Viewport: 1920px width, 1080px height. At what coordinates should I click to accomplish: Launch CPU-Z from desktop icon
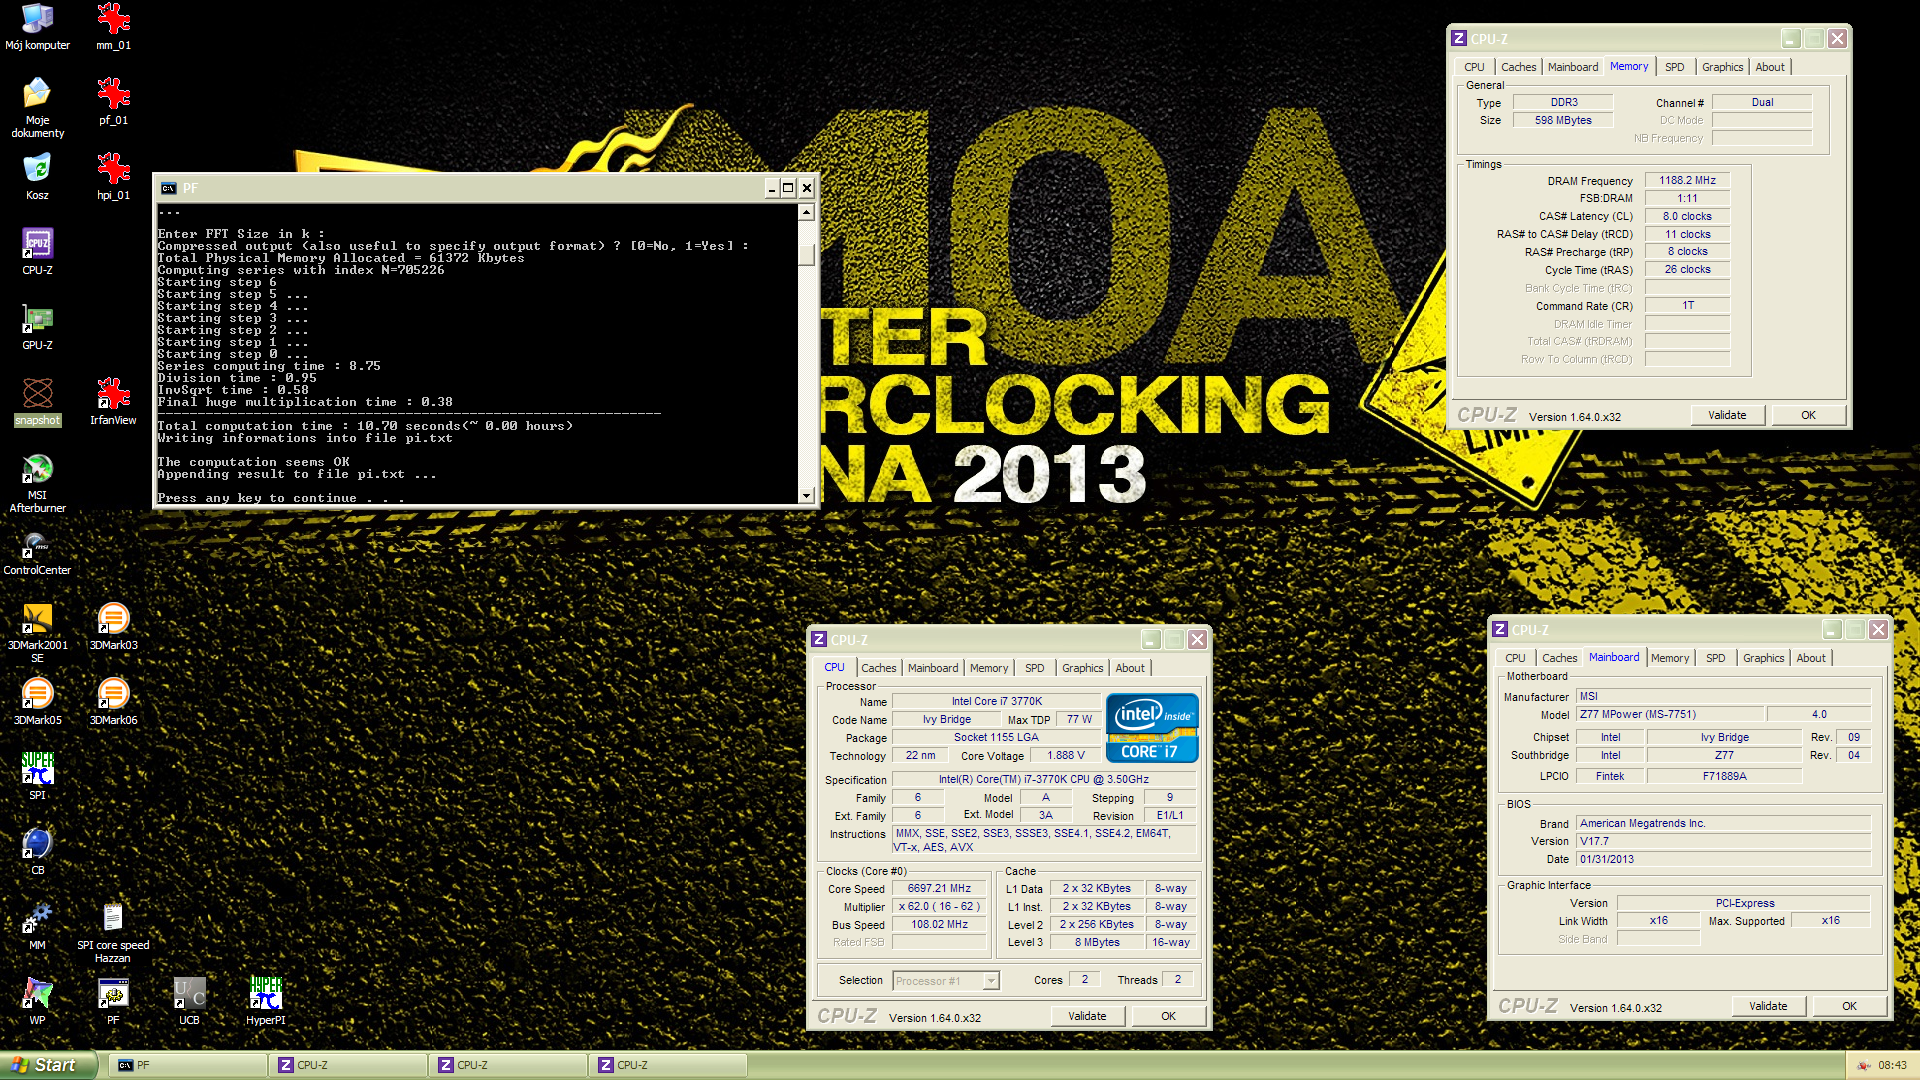pos(37,252)
